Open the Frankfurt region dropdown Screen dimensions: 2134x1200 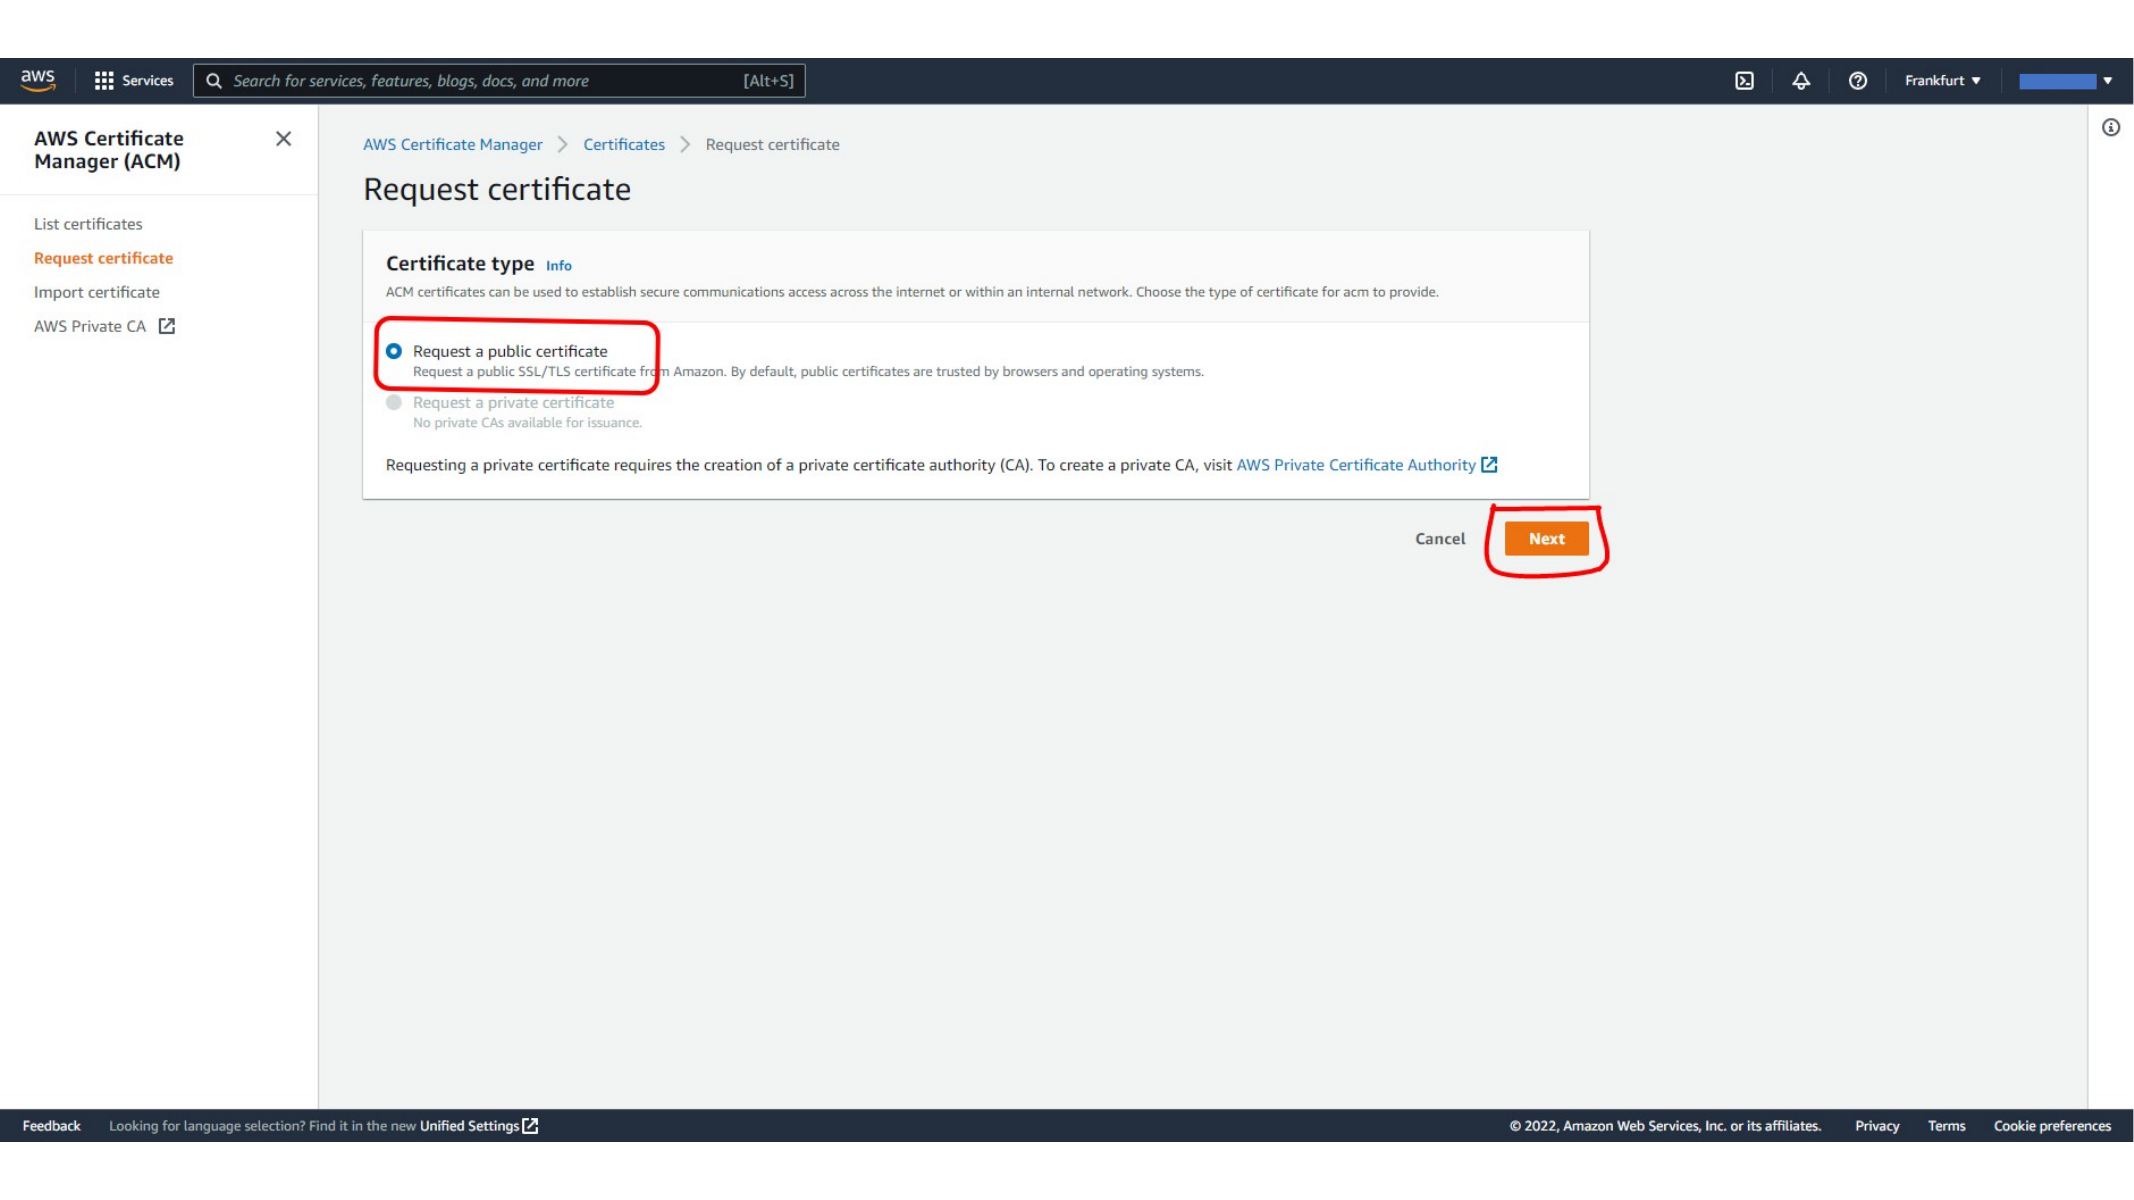[x=1942, y=81]
